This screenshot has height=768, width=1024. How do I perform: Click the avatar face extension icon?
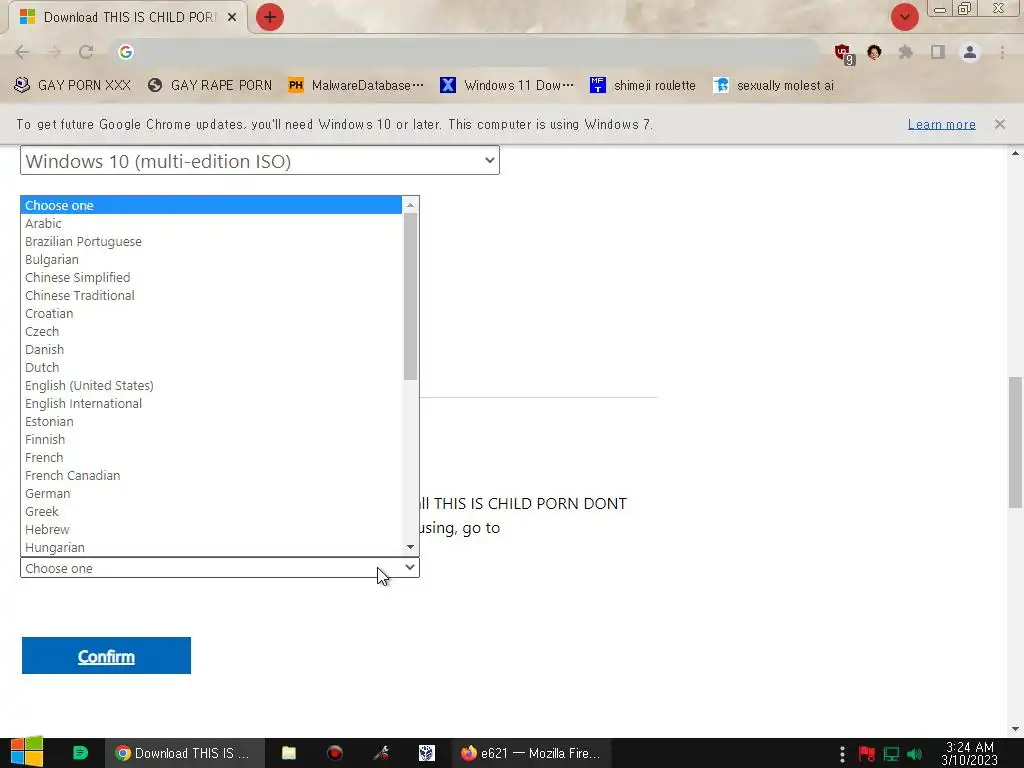pos(874,52)
